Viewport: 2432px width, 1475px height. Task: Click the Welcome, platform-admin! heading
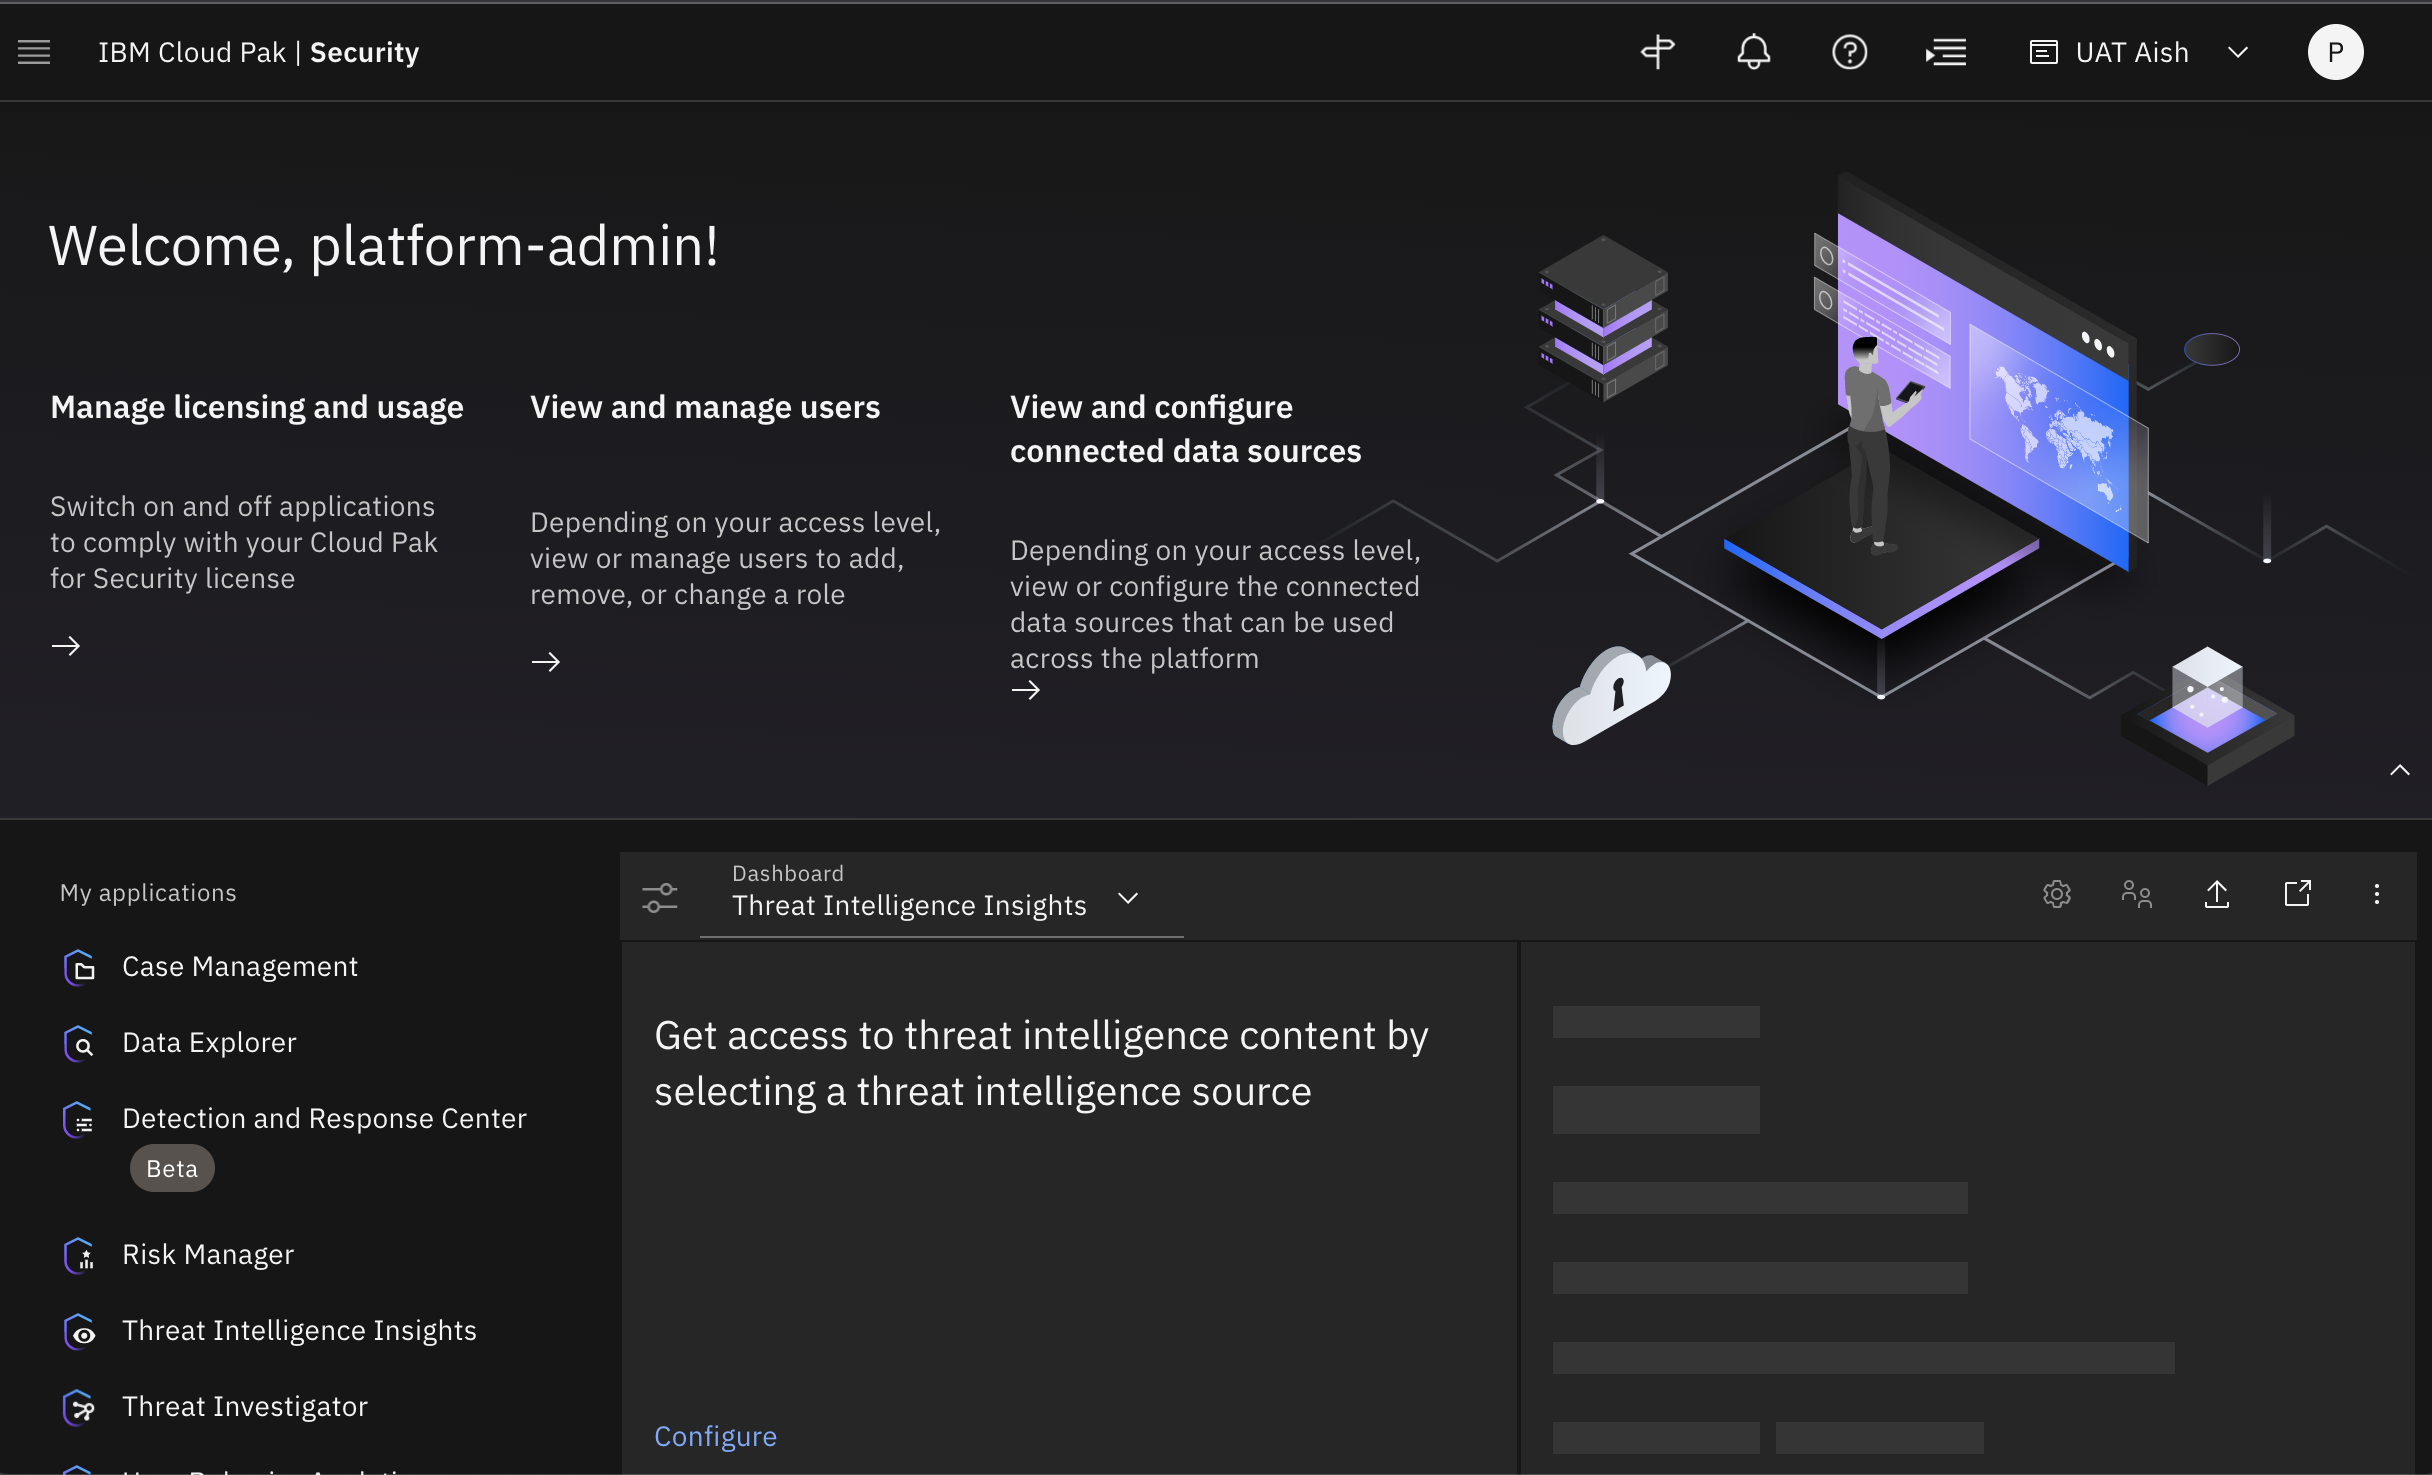point(383,246)
